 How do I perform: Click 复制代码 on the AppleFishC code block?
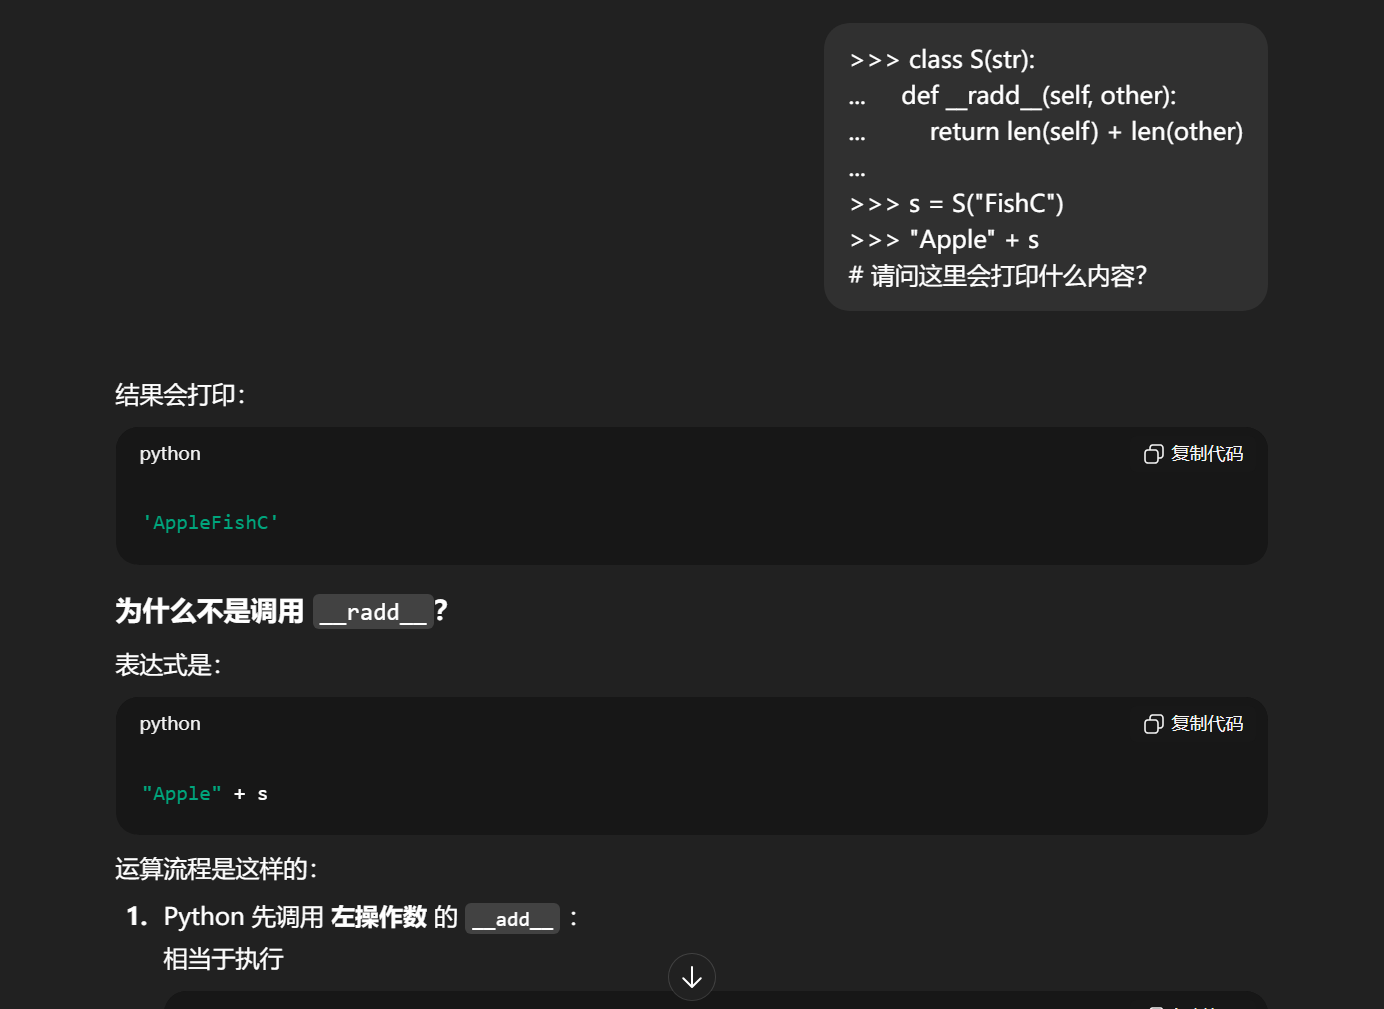[1207, 454]
